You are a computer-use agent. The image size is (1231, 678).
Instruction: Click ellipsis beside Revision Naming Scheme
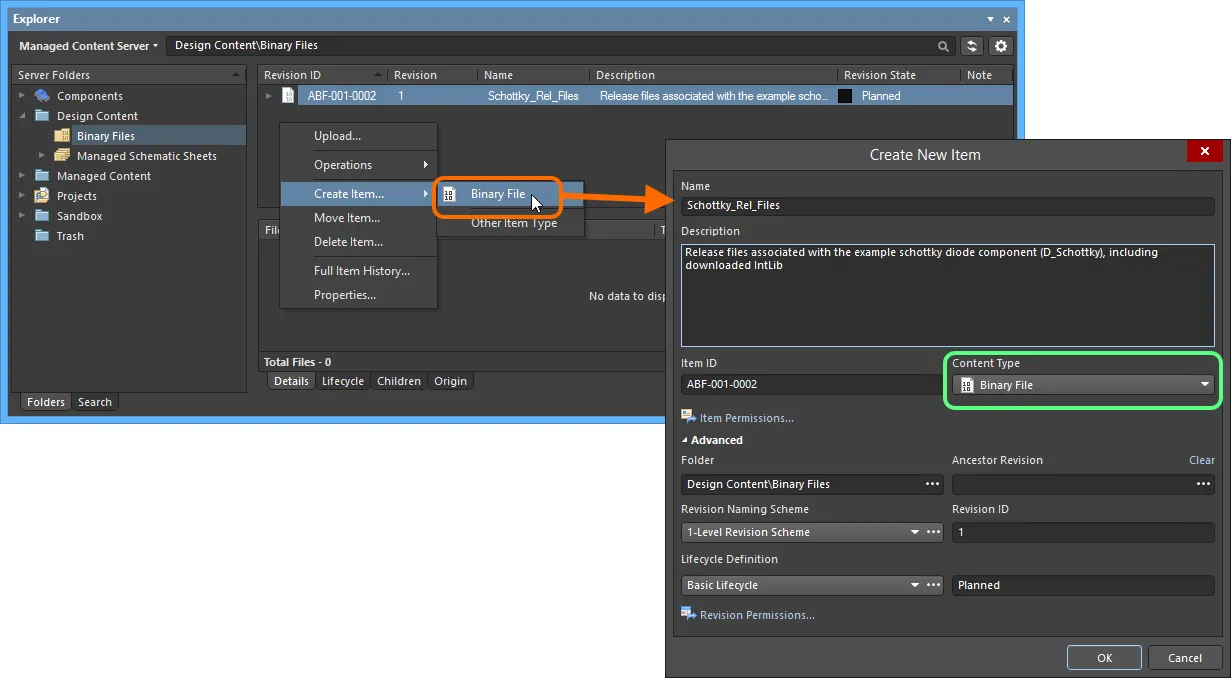(933, 533)
